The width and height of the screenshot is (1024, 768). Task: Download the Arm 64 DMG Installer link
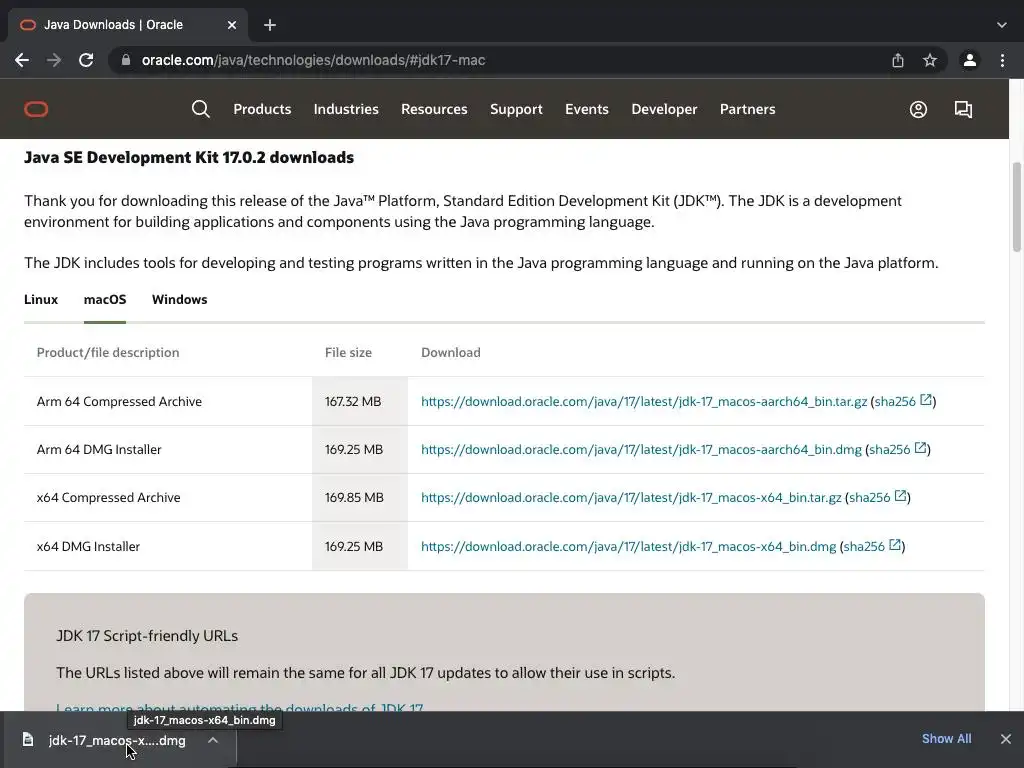641,450
